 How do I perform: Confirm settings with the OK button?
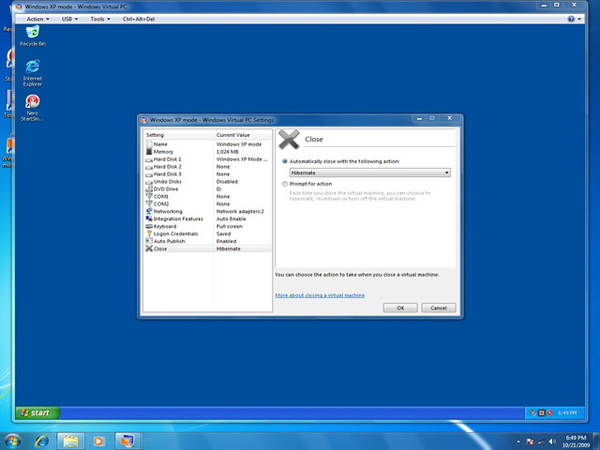[400, 308]
